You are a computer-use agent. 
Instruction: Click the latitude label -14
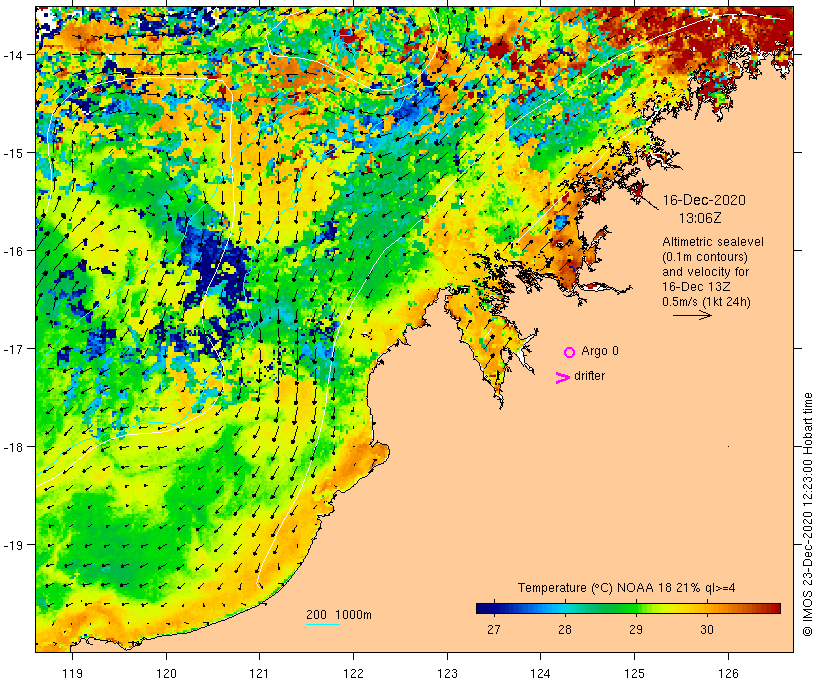[13, 55]
